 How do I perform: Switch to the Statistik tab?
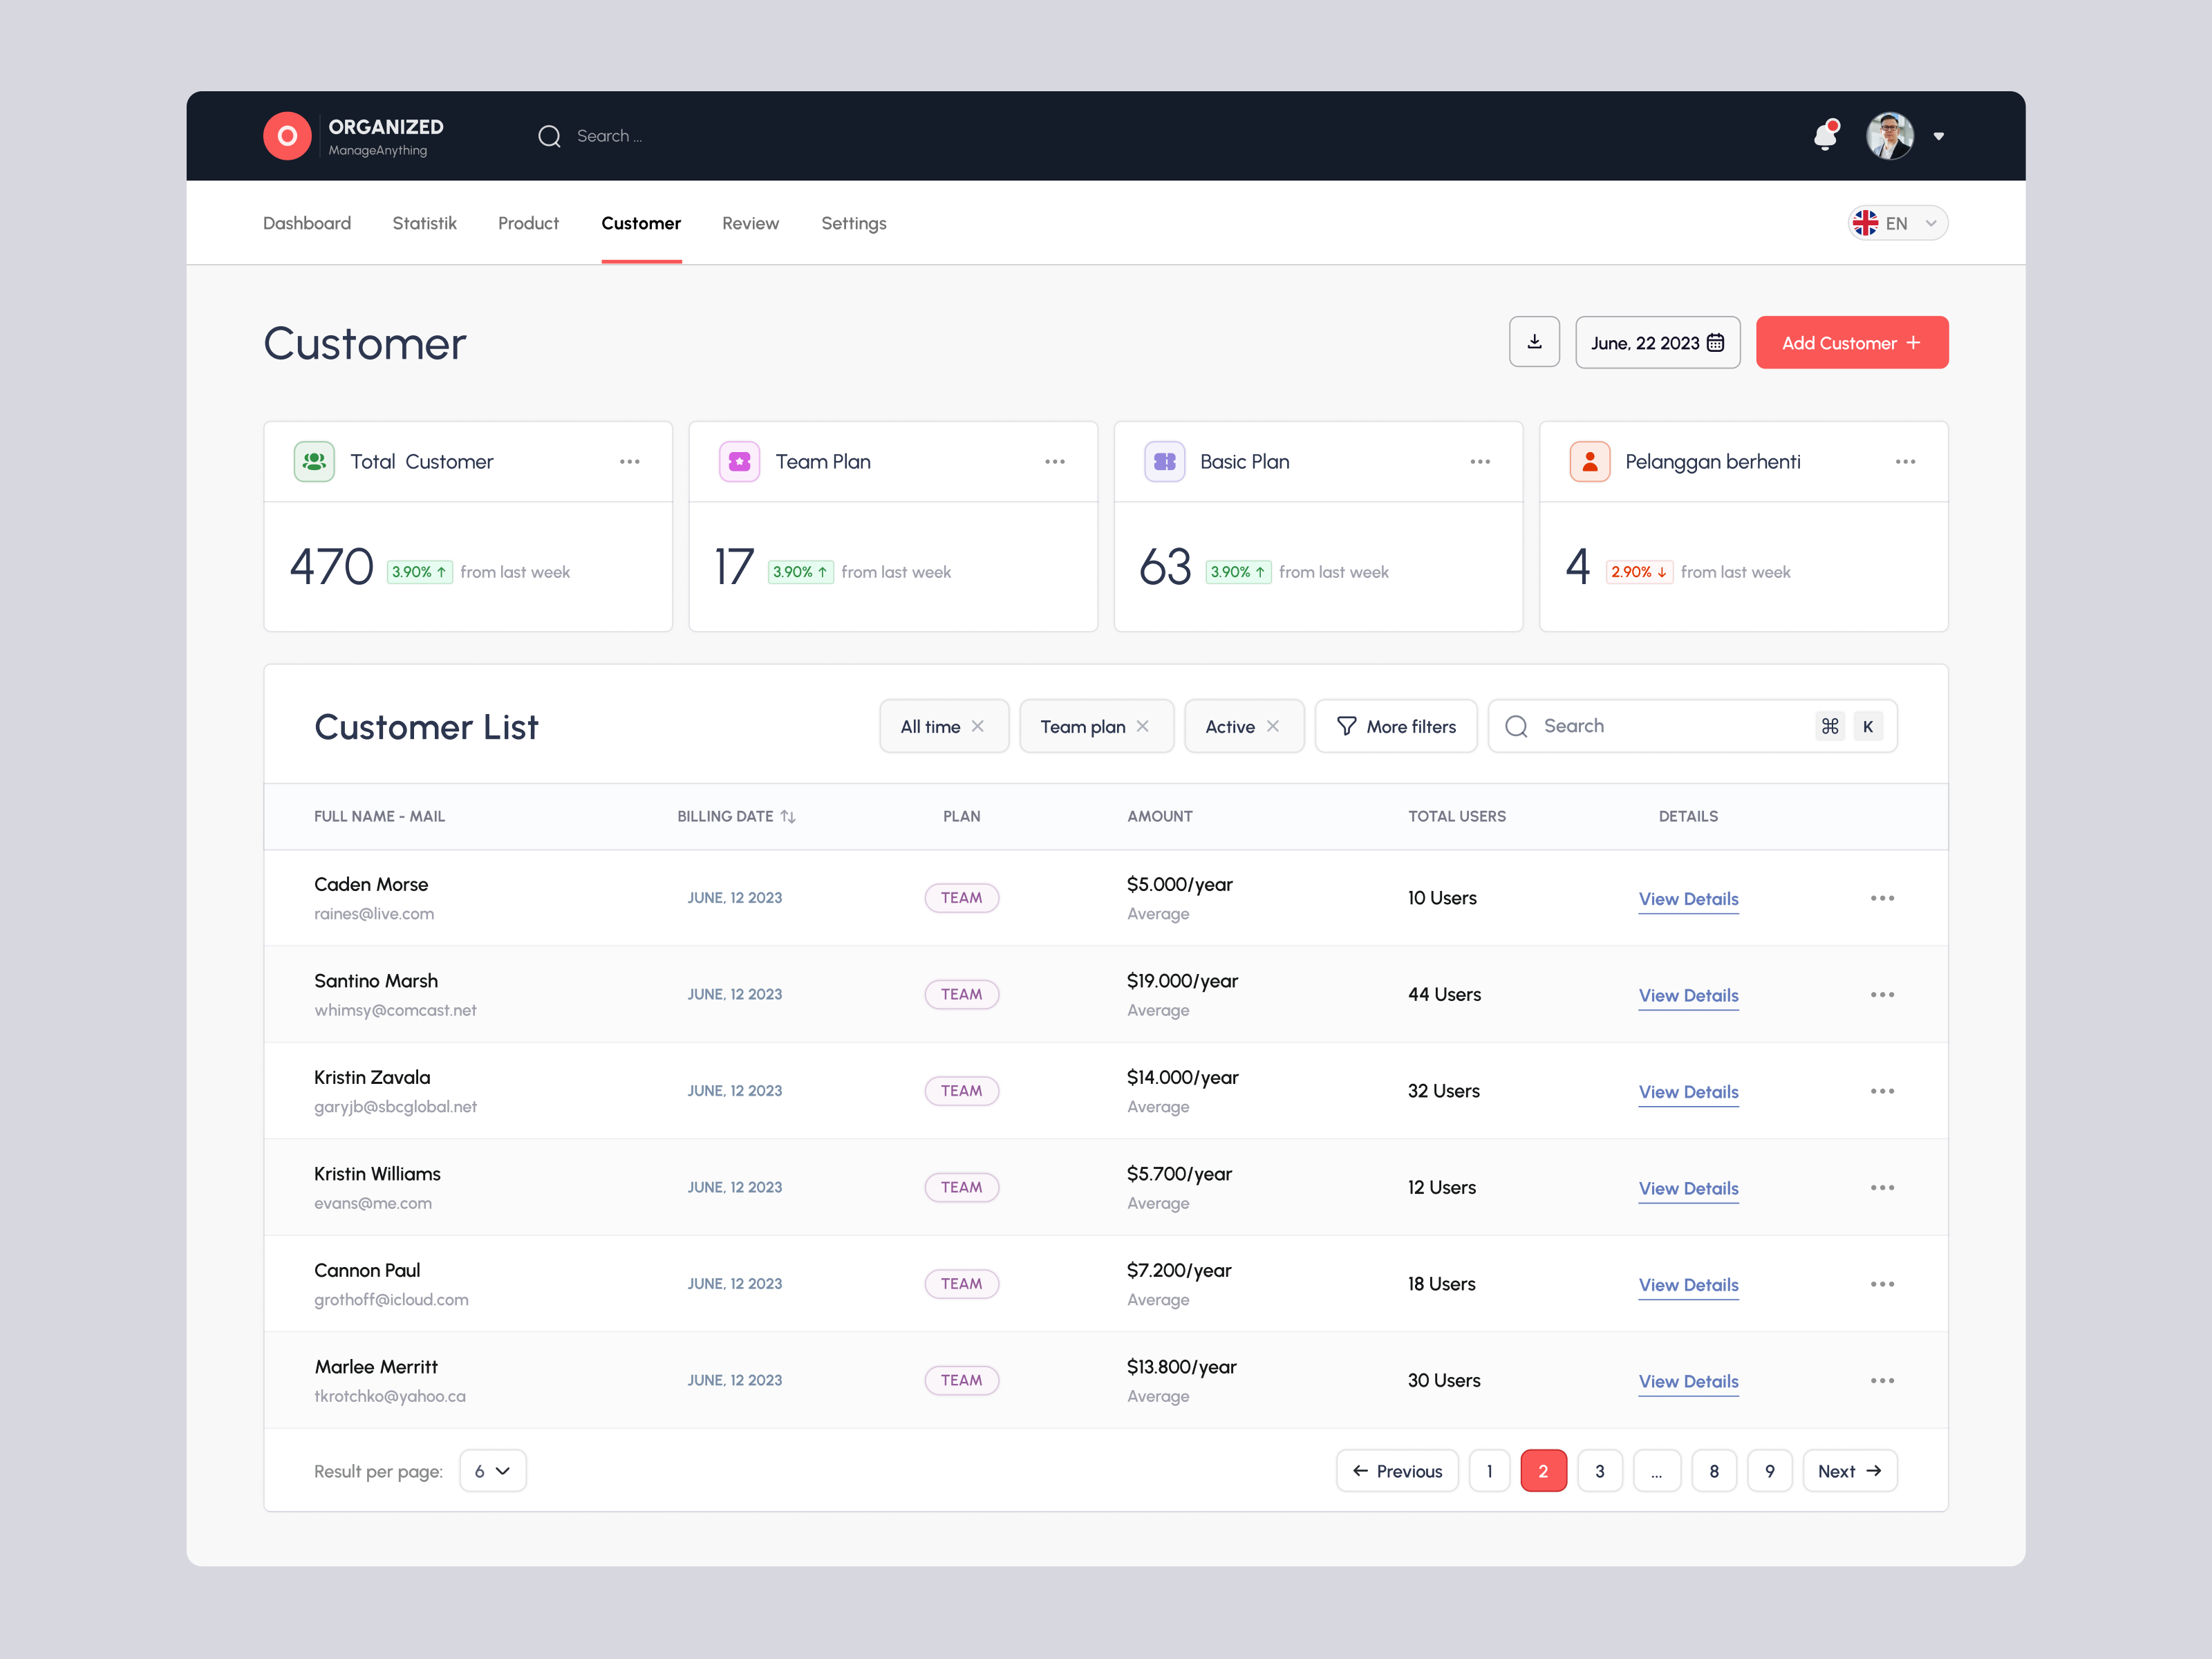point(424,223)
